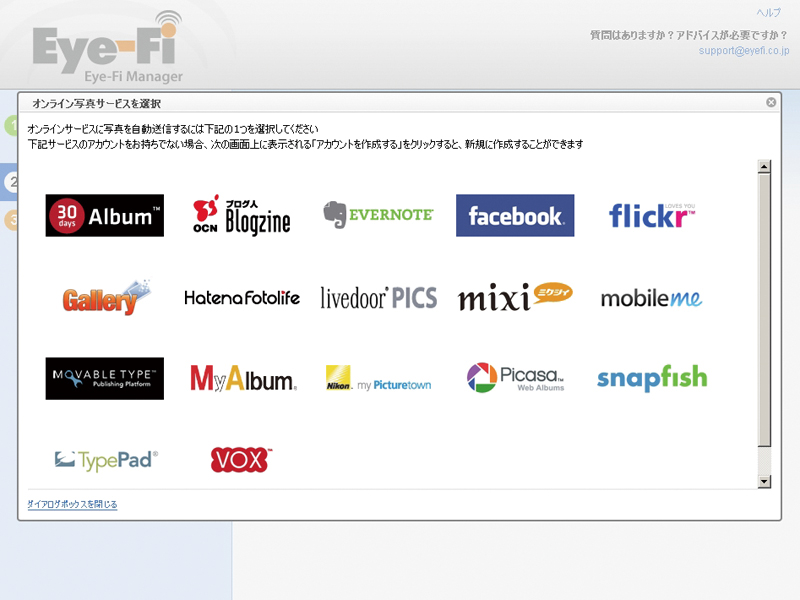Select the MyAlbum service logo
Viewport: 800px width, 600px height.
point(240,378)
